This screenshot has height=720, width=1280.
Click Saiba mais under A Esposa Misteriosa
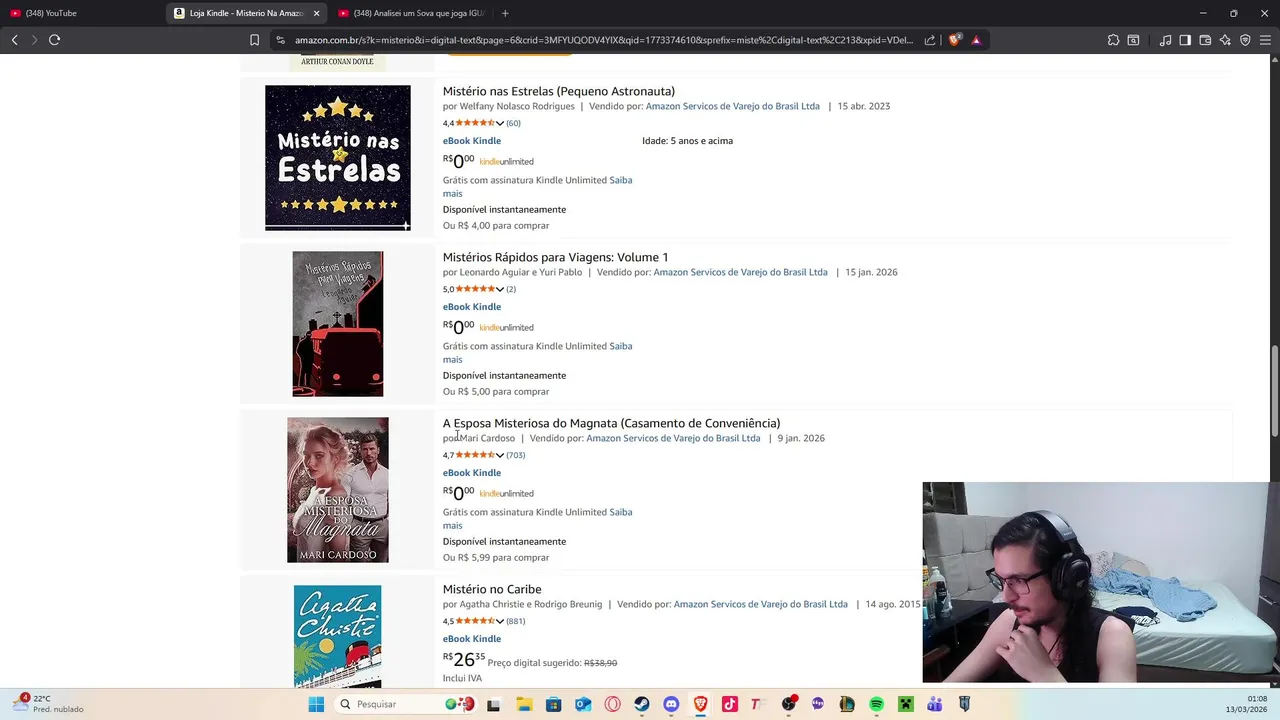coord(621,512)
